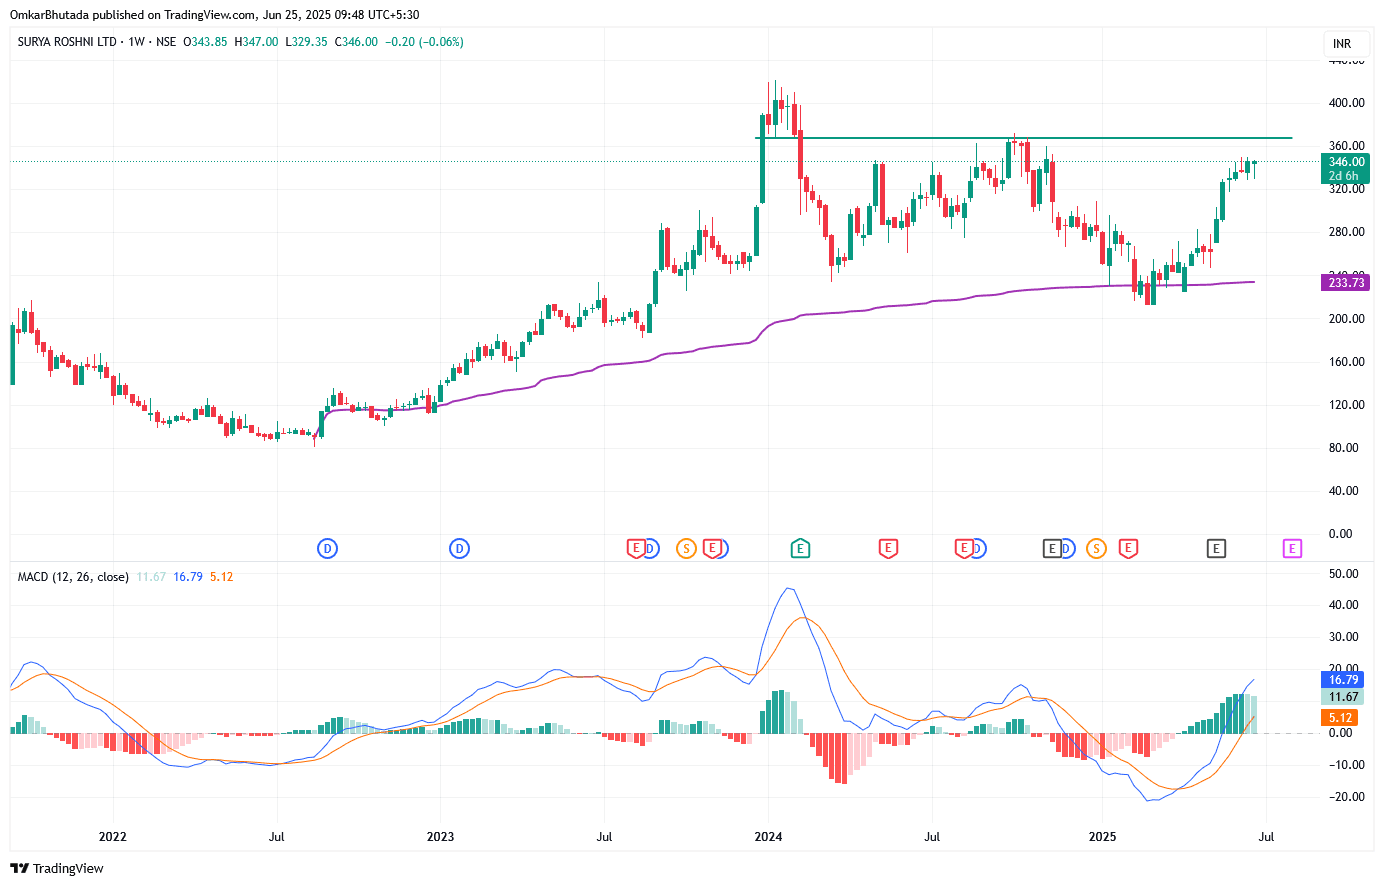Viewport: 1384px width, 886px height.
Task: Click the 16.79 value in MACD legend
Action: click(x=188, y=577)
